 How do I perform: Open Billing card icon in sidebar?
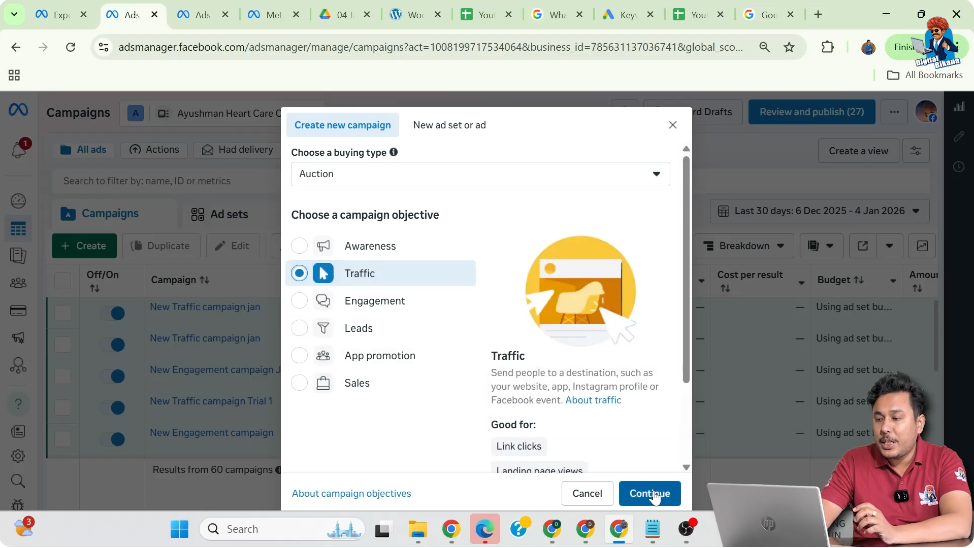pos(18,311)
